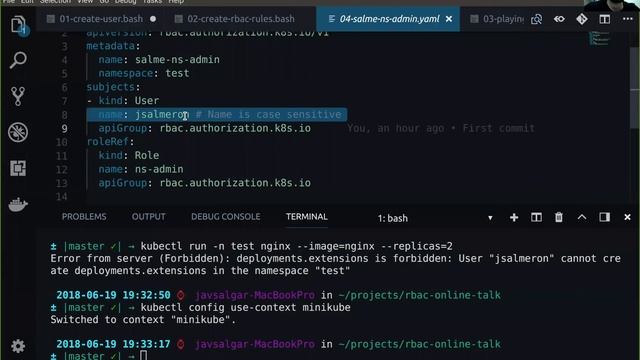This screenshot has height=360, width=640.
Task: Click 'kubectl config use-context minikube' command
Action: click(x=245, y=307)
